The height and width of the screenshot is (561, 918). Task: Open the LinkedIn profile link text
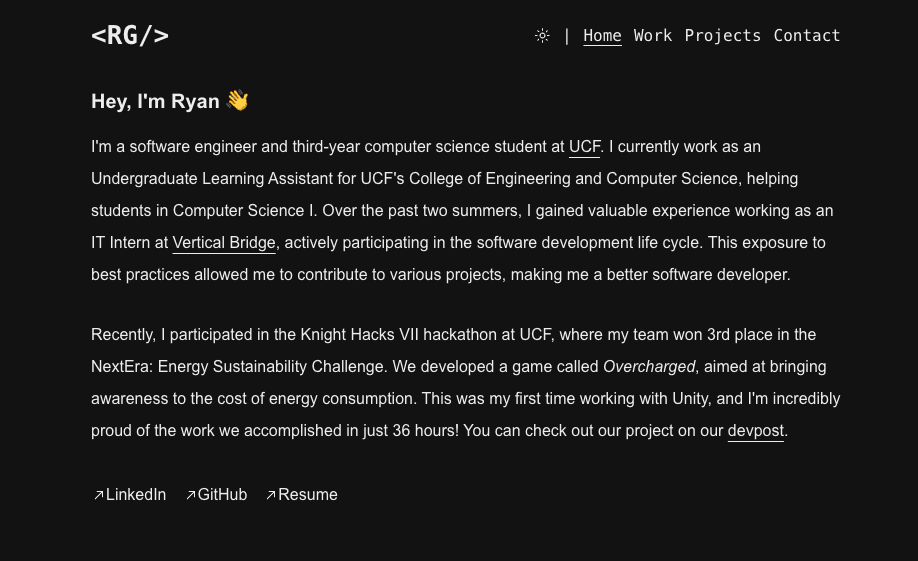[x=136, y=495]
